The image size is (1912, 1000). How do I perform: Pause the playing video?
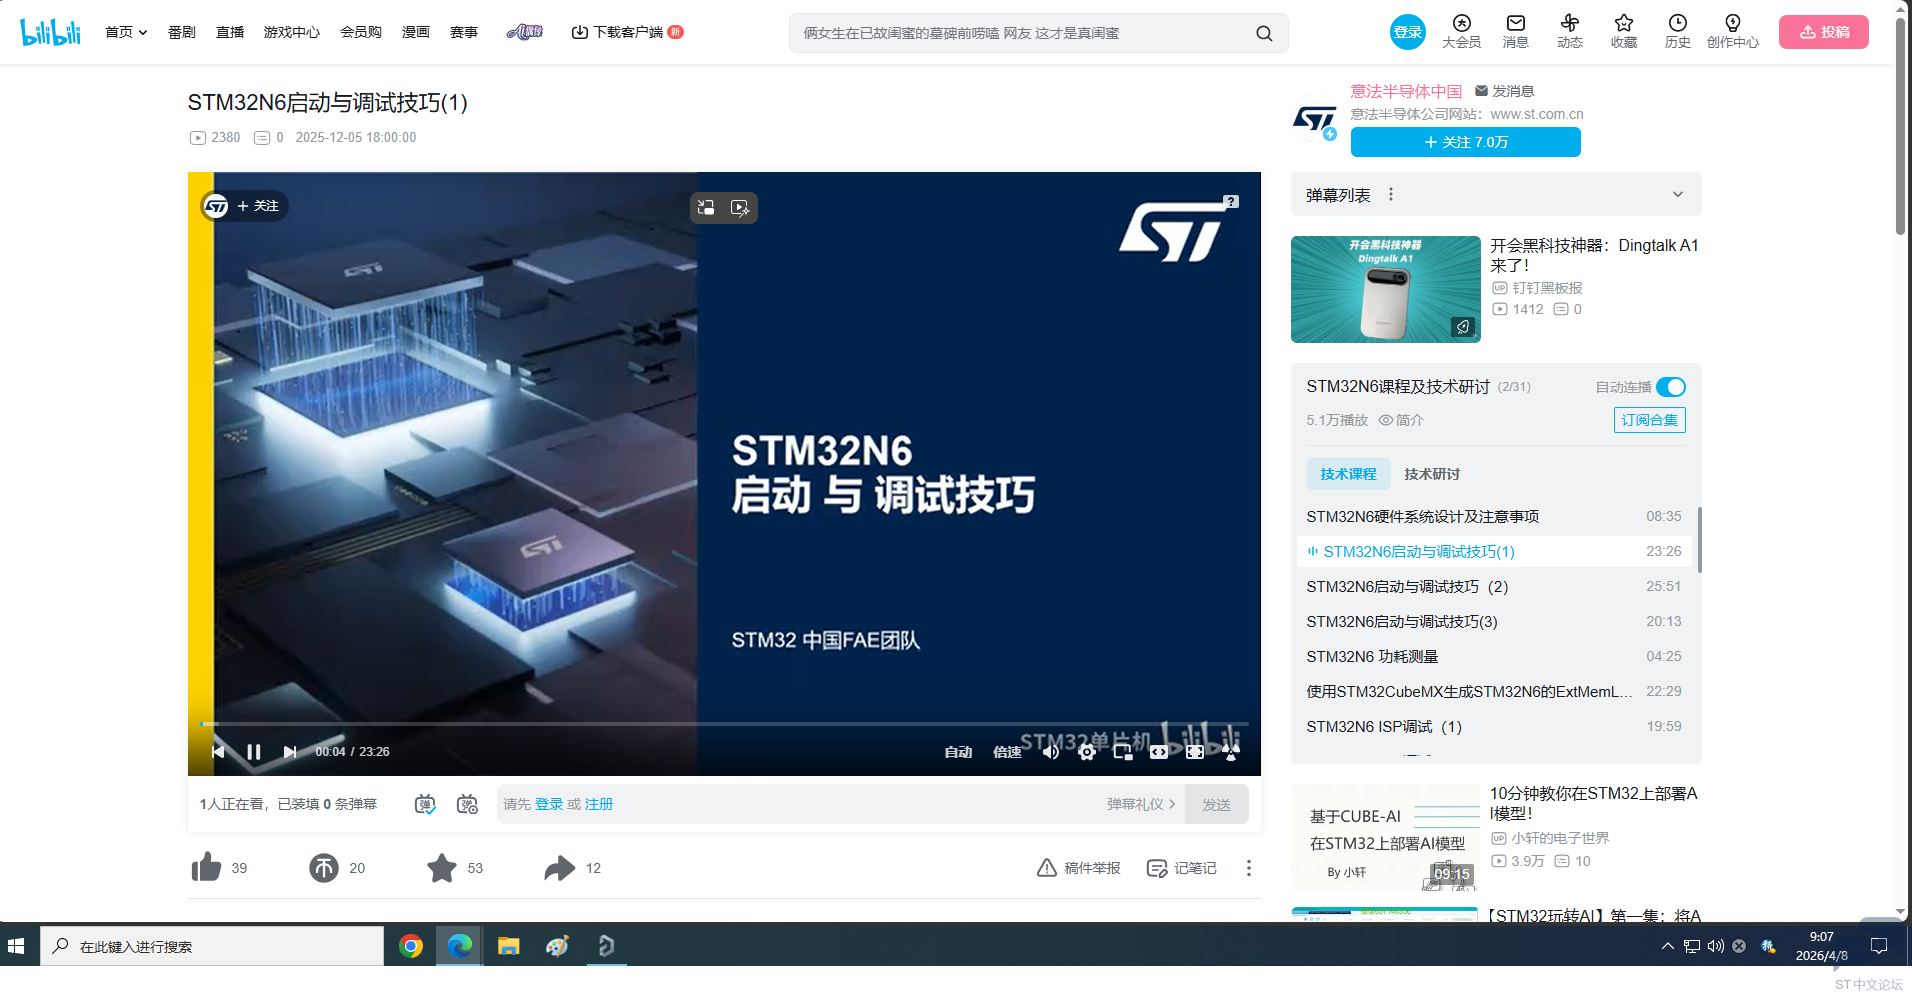[254, 751]
